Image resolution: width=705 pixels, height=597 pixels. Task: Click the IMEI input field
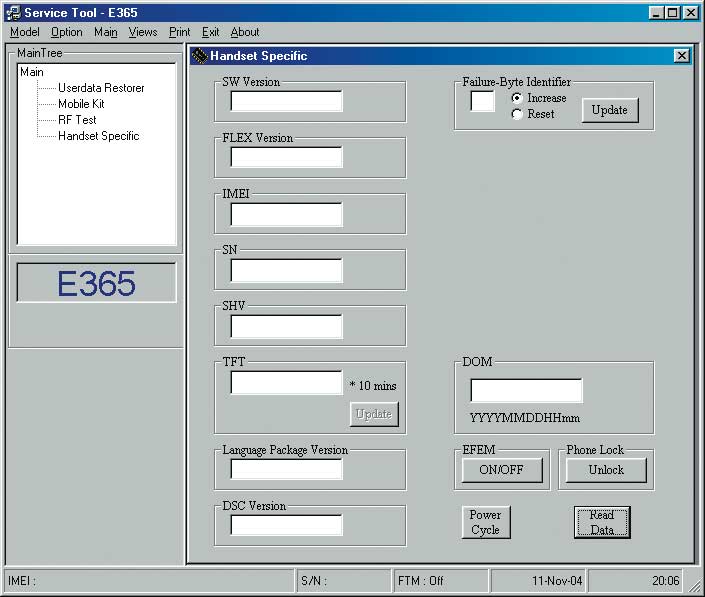pyautogui.click(x=286, y=214)
